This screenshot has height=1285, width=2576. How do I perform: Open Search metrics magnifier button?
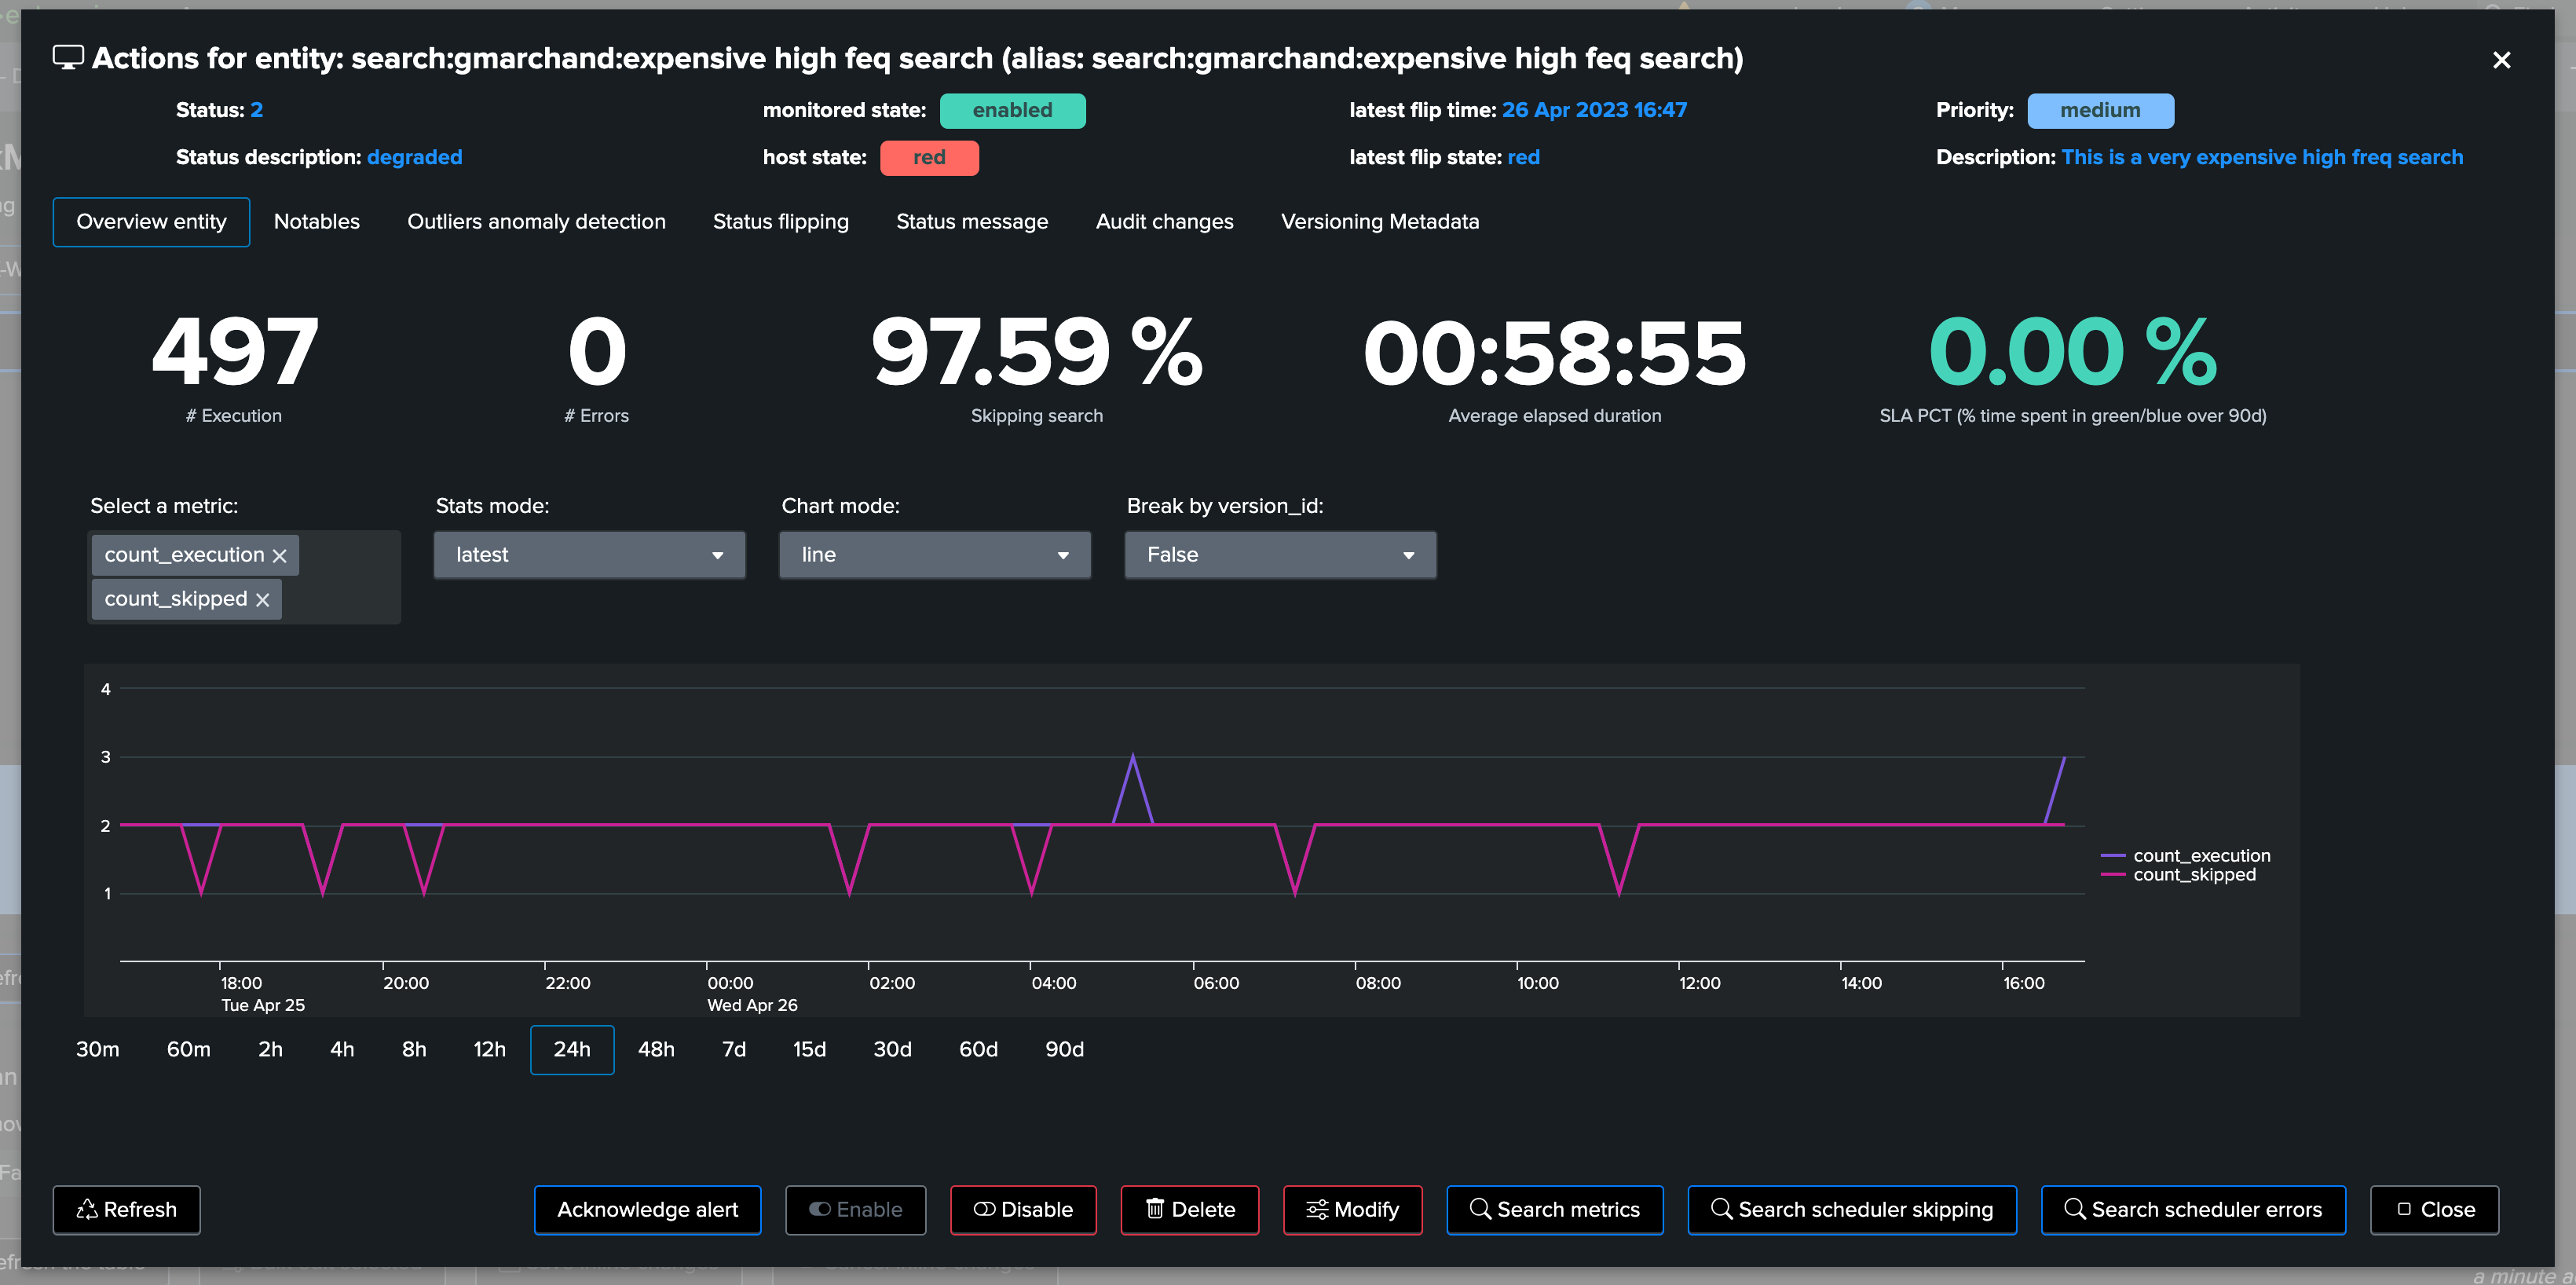coord(1555,1210)
